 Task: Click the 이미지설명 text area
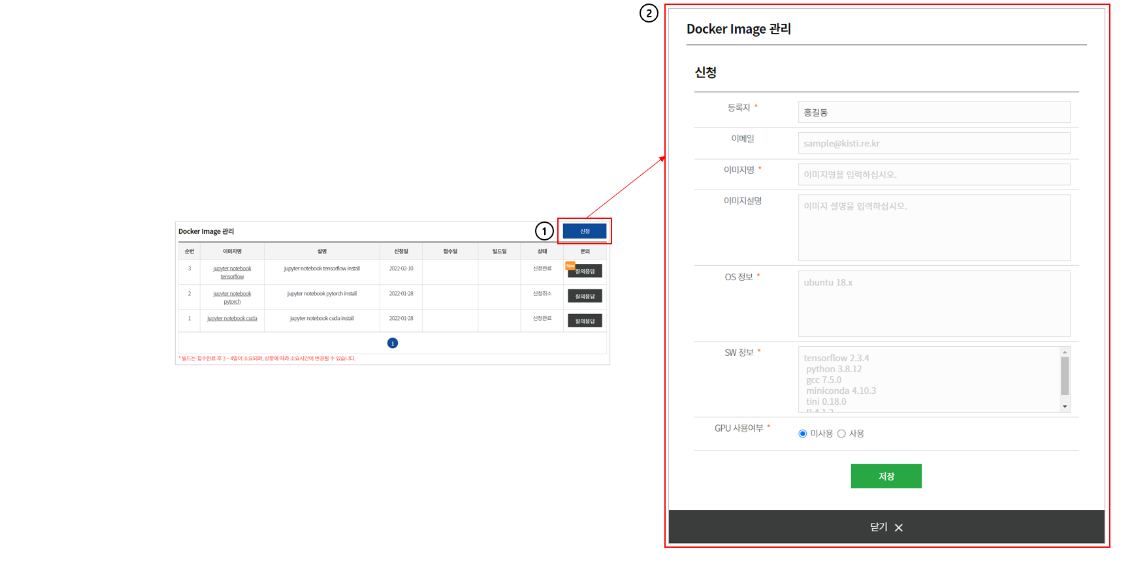tap(933, 227)
